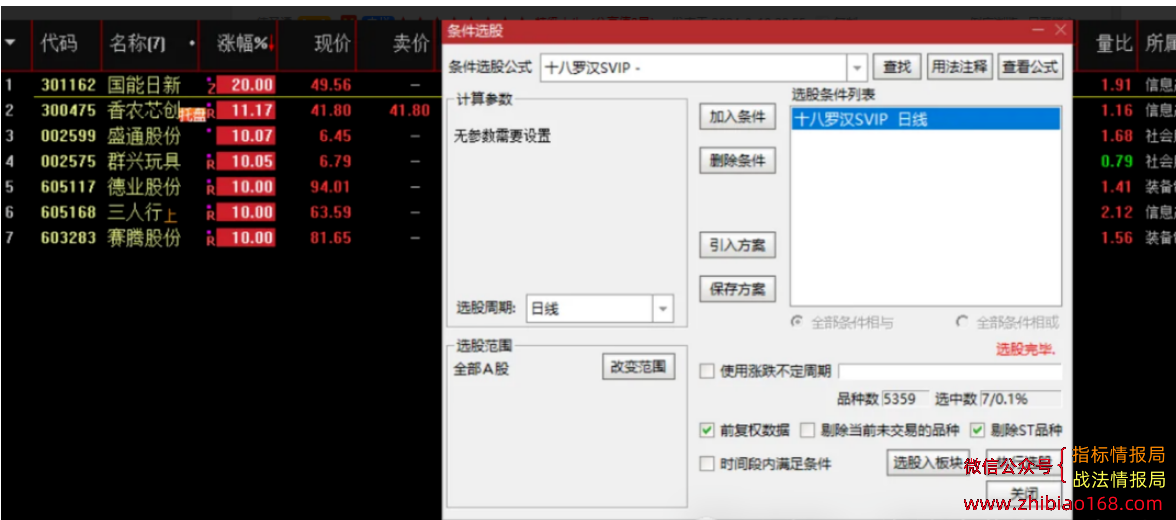This screenshot has height=520, width=1176.
Task: Click the 涨跌不定周期 input field
Action: (950, 371)
